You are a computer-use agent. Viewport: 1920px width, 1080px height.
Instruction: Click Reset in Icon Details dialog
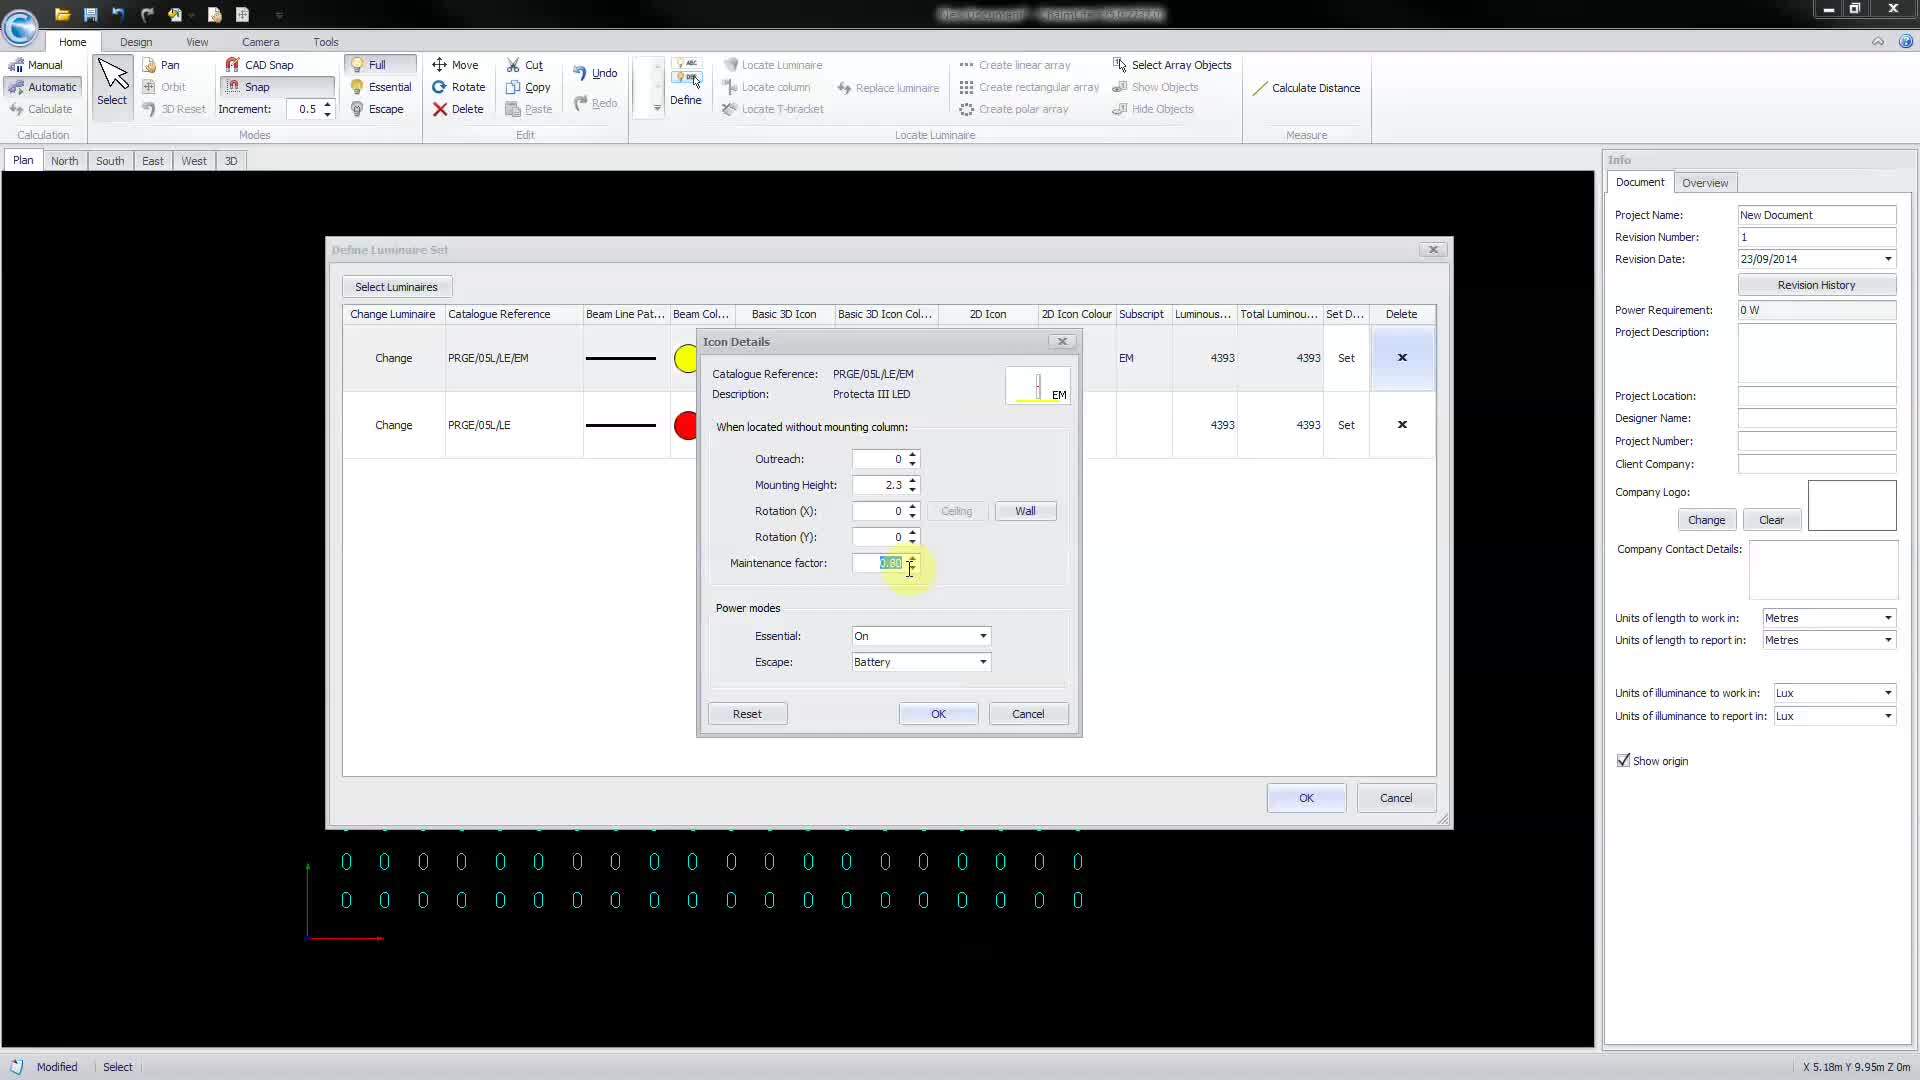tap(747, 714)
